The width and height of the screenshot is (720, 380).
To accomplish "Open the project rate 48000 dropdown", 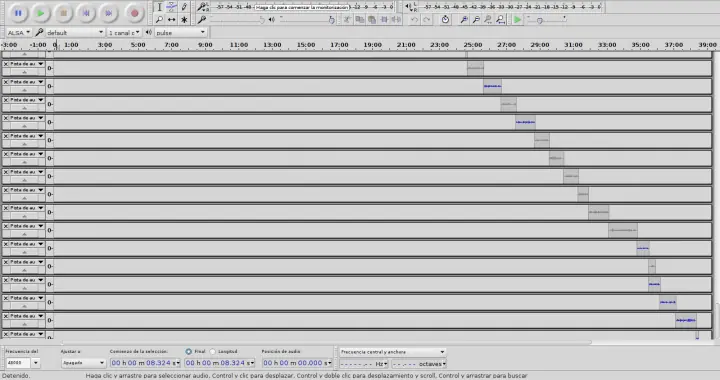I will point(35,363).
